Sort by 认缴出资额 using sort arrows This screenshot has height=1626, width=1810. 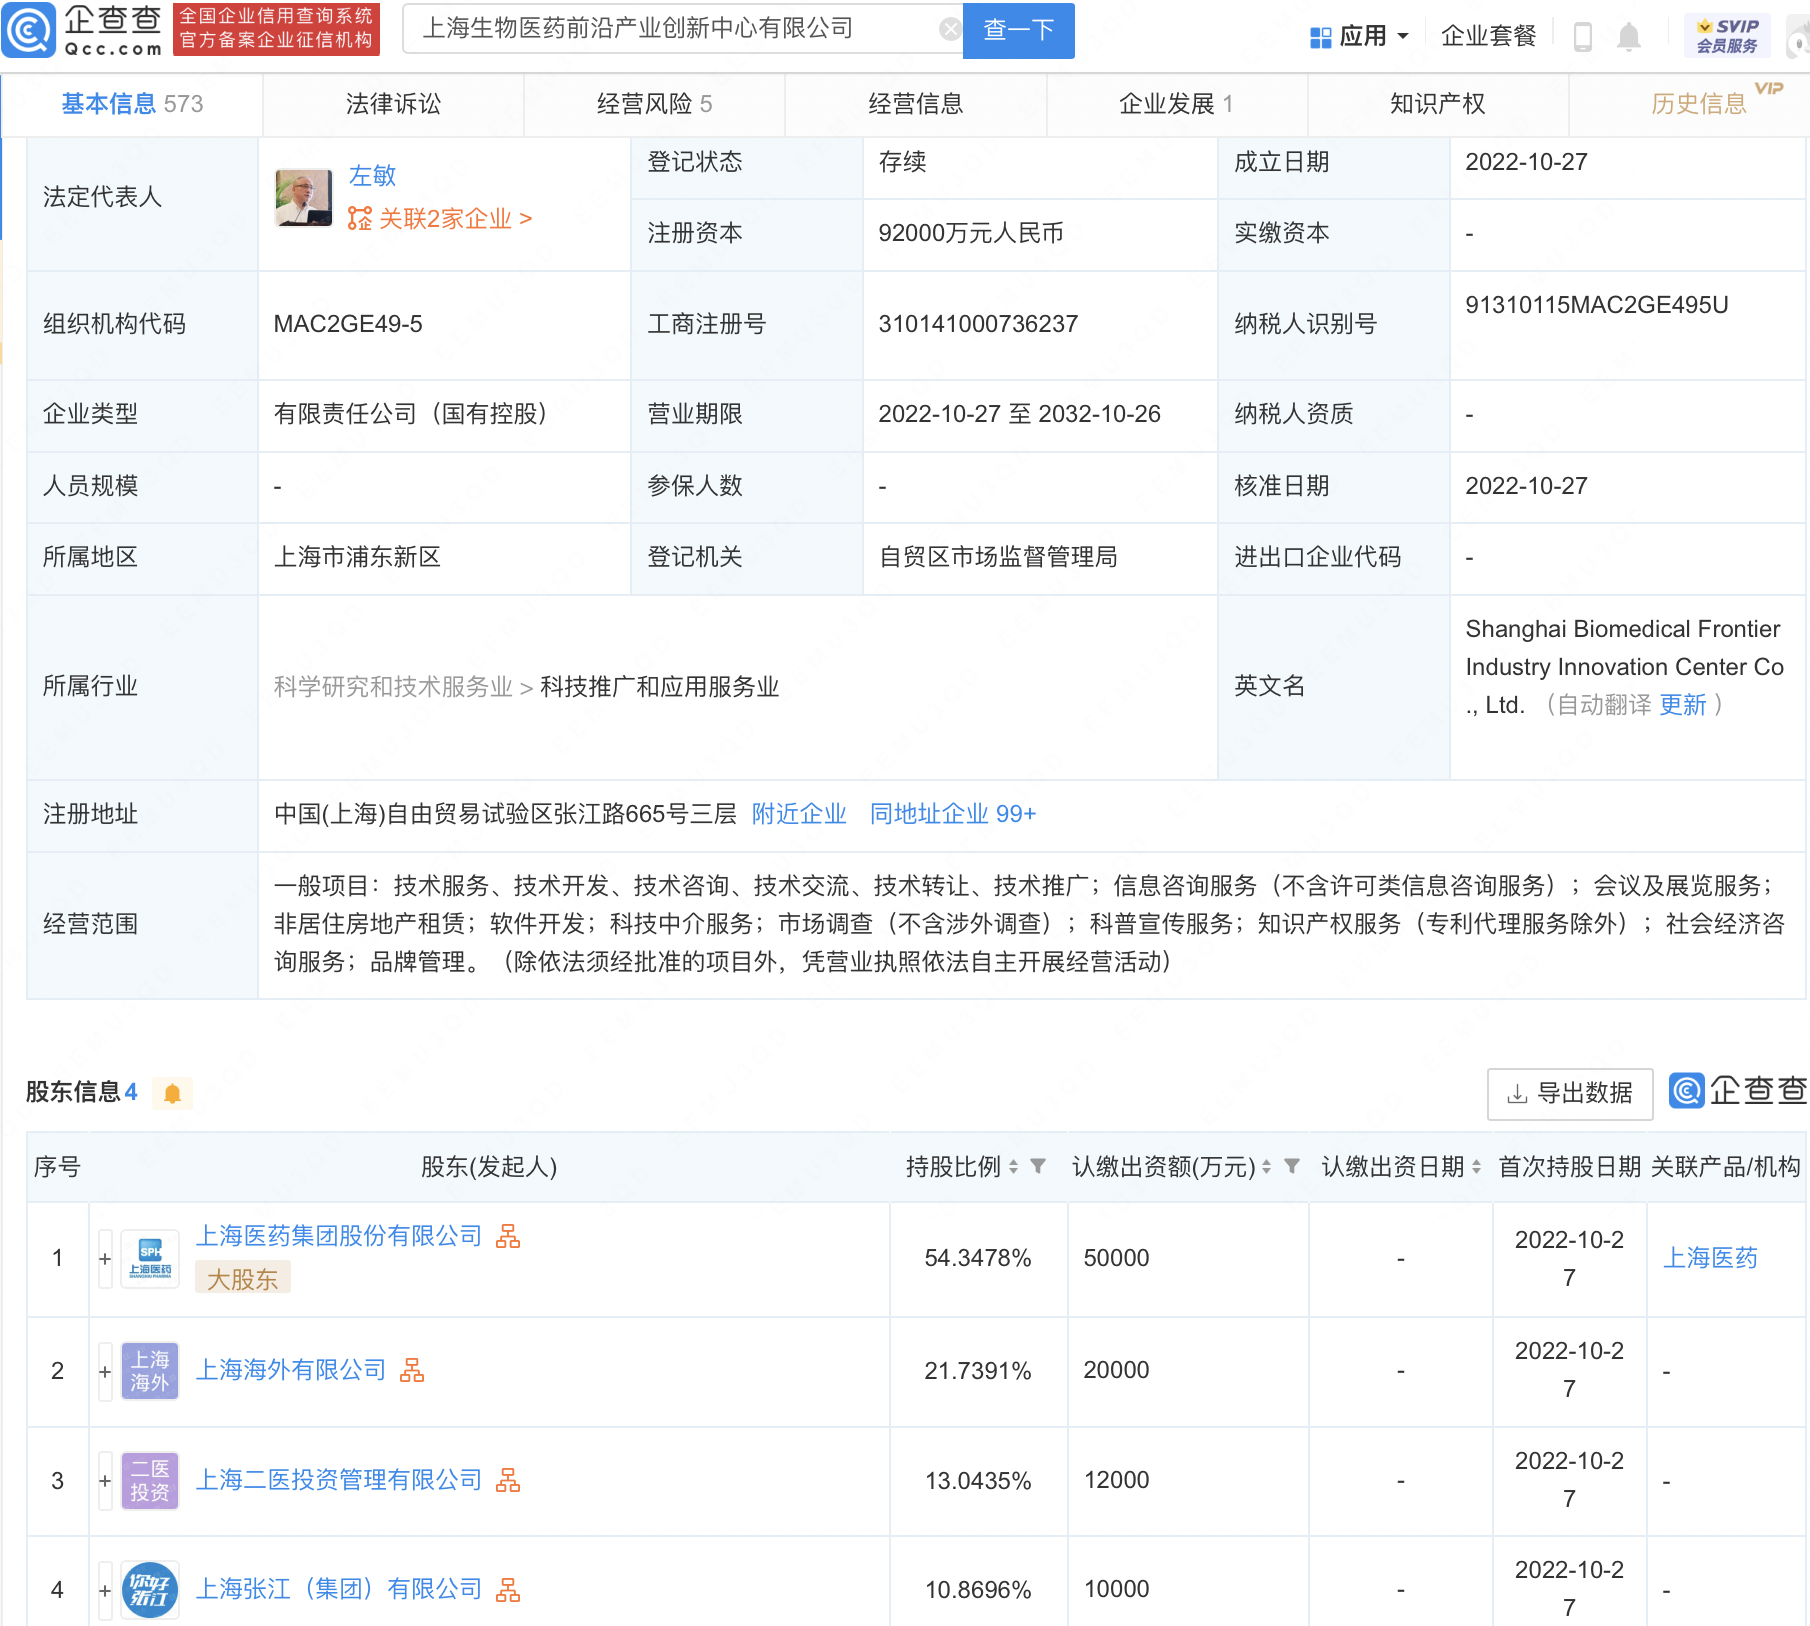(1266, 1166)
